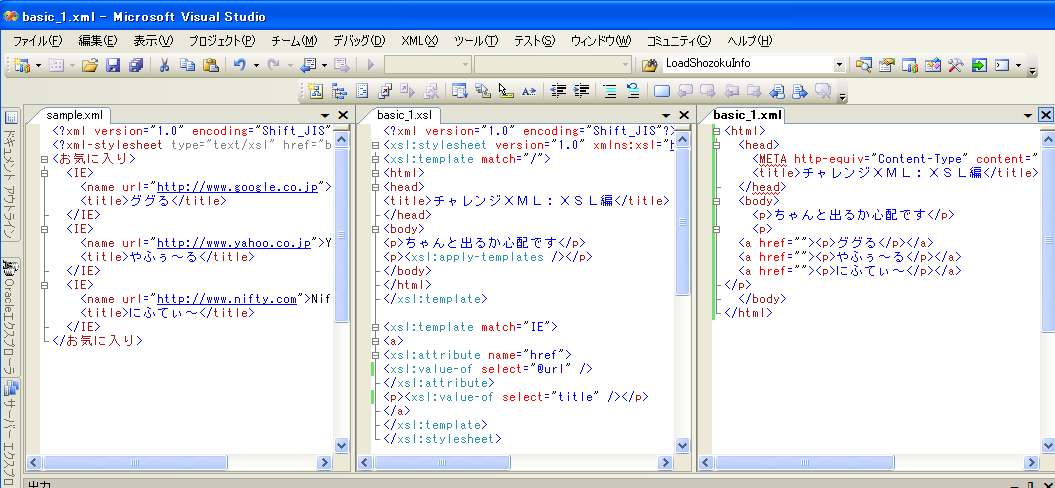Viewport: 1055px width, 488px height.
Task: Click the http://www.nifty.com link
Action: click(x=227, y=299)
